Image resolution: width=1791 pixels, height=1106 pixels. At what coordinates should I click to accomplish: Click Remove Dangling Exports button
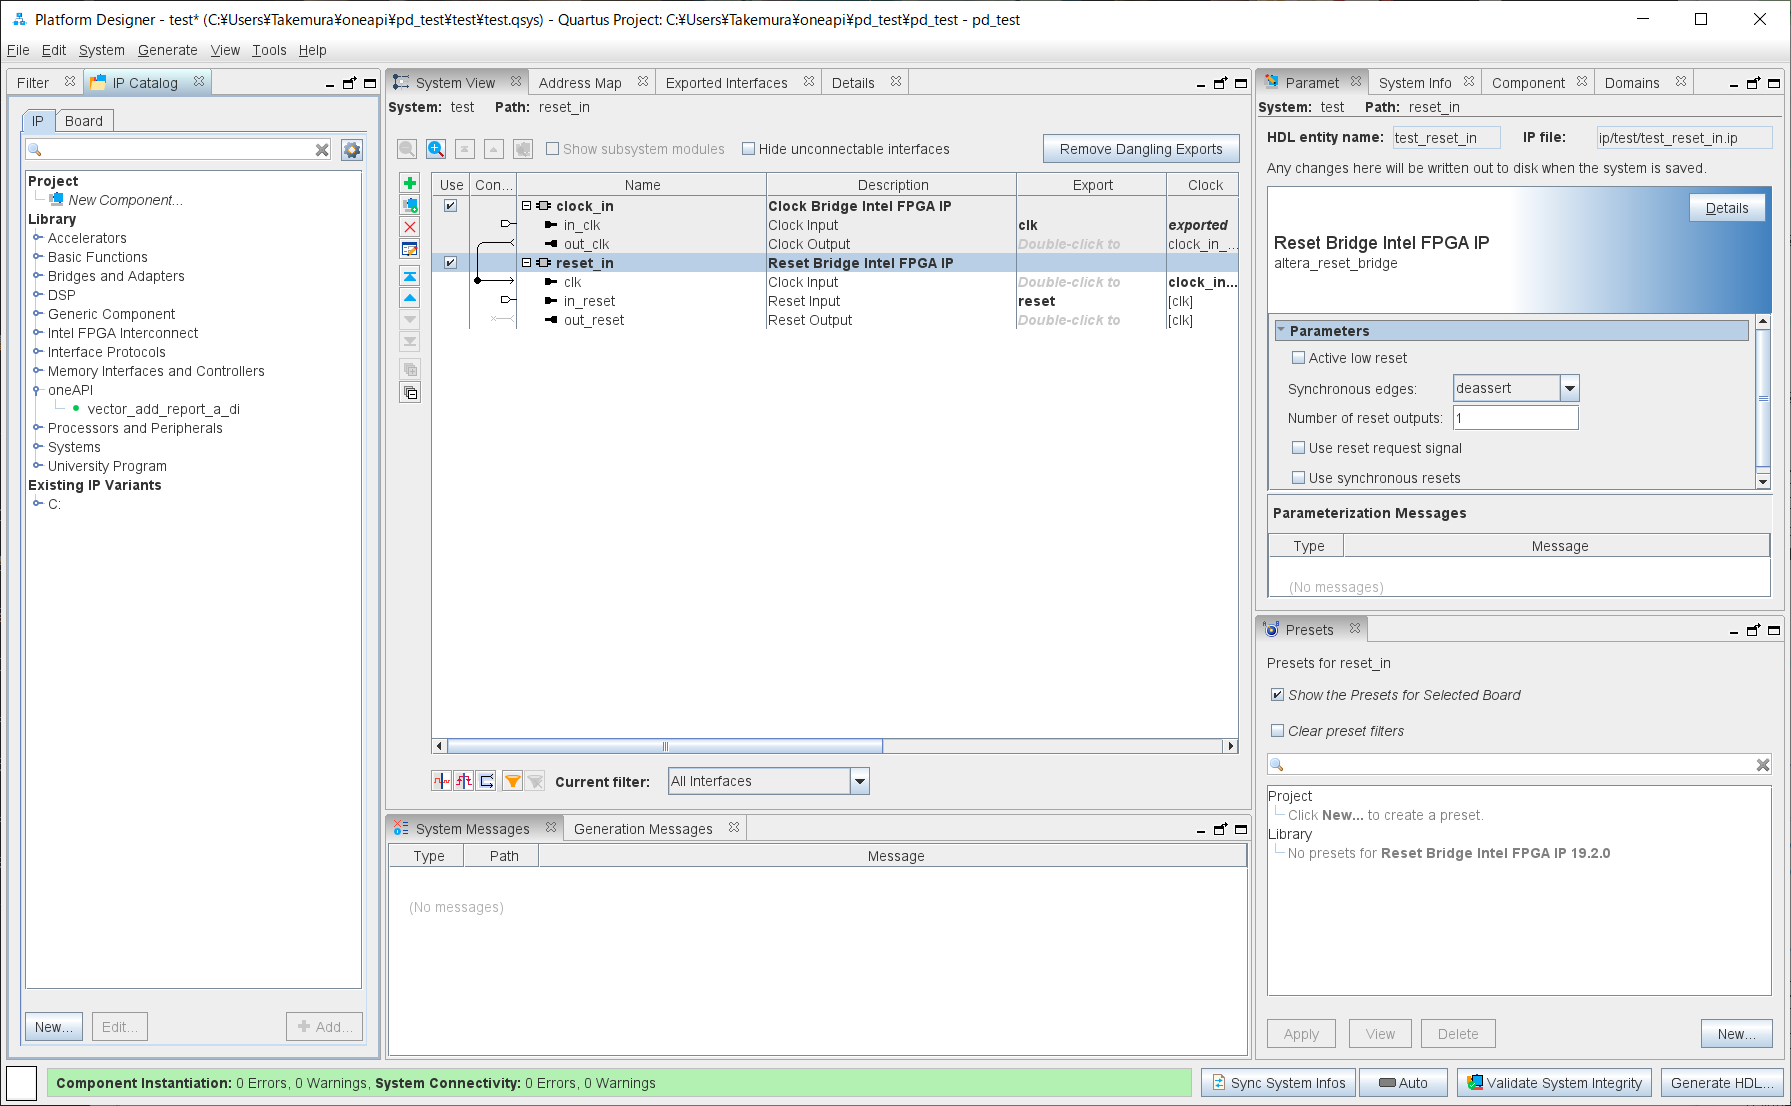pyautogui.click(x=1141, y=149)
